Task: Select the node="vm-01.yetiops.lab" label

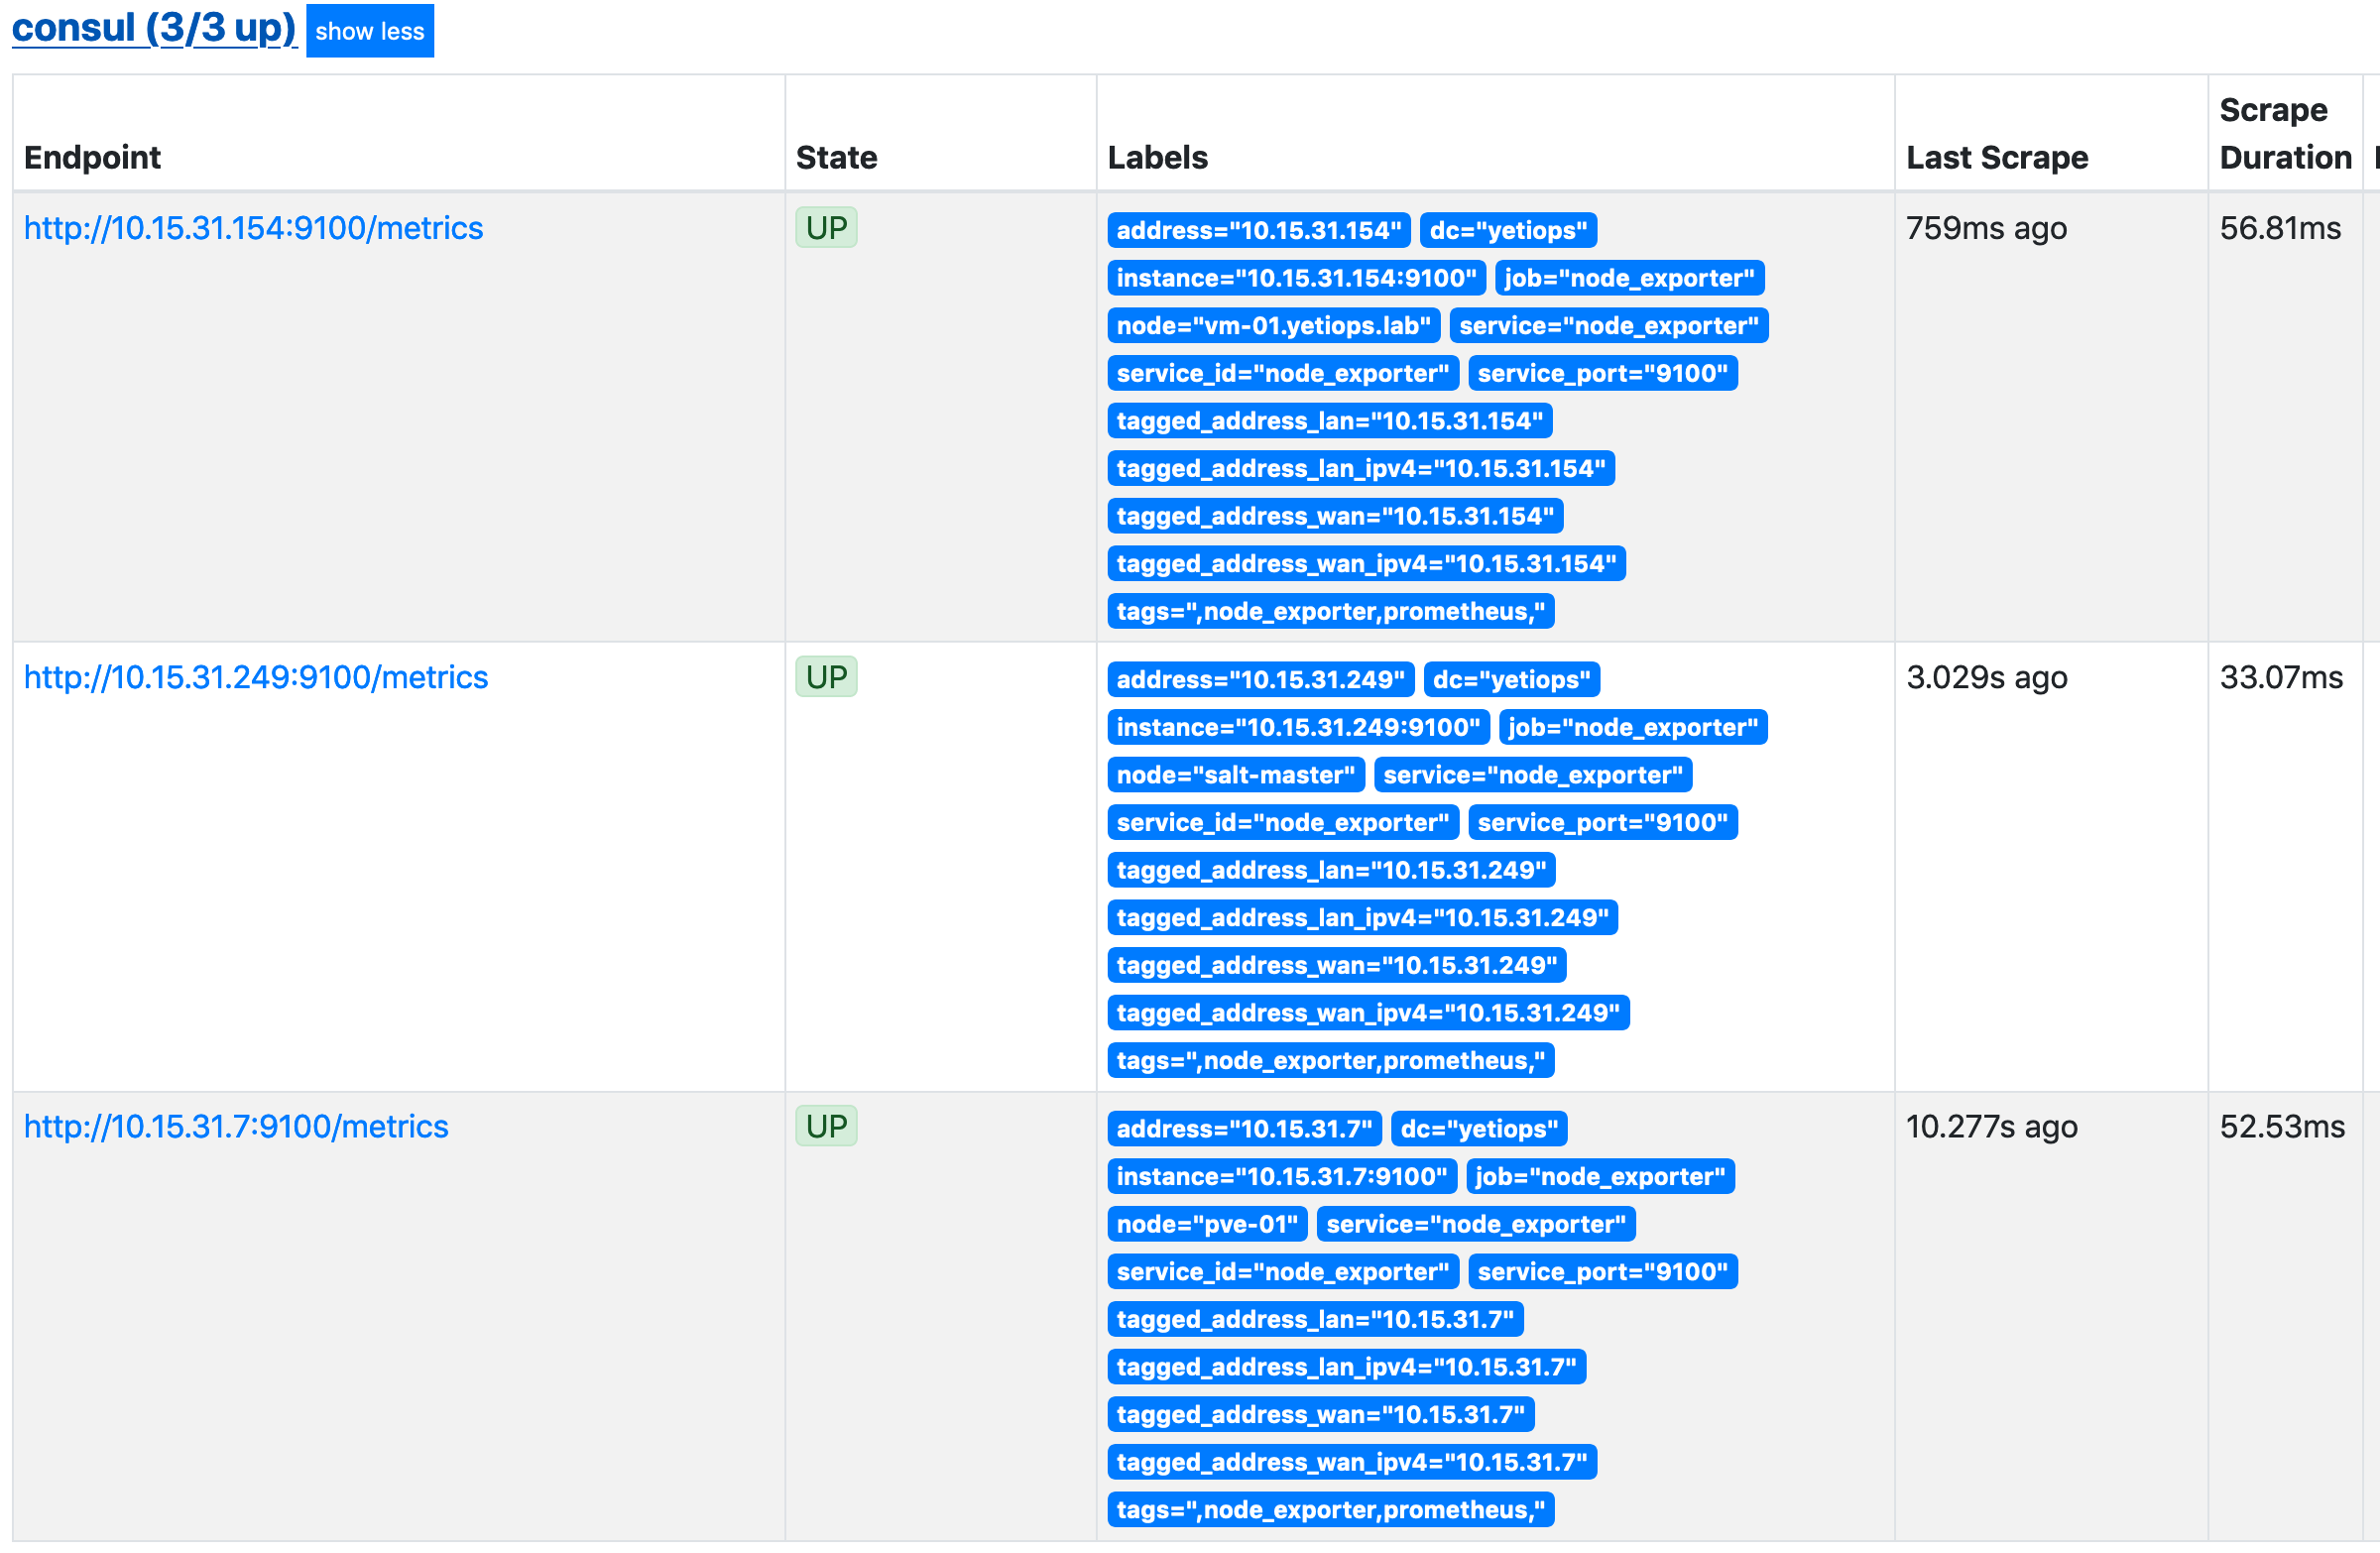Action: [1272, 325]
